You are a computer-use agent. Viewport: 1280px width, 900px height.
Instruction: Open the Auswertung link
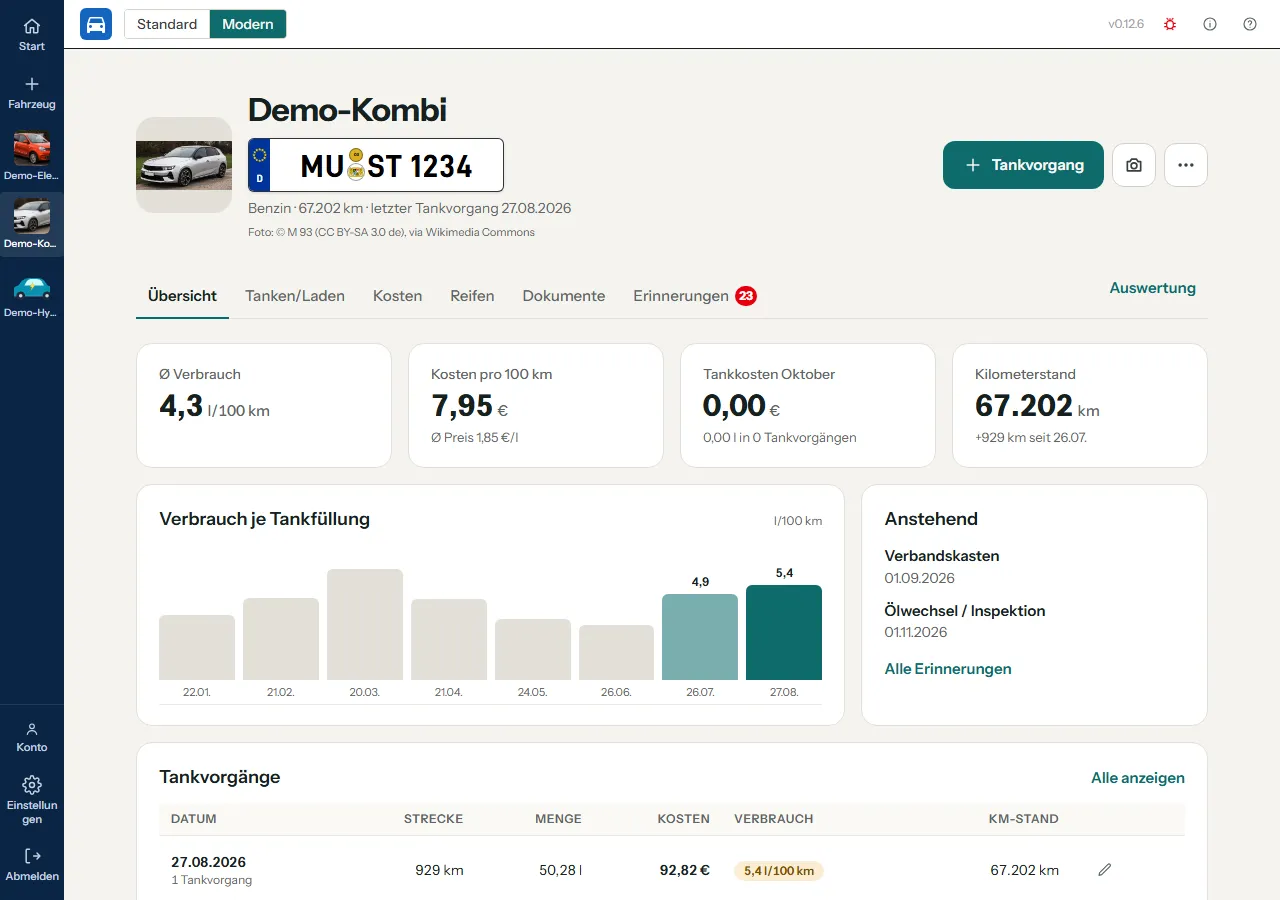[1152, 288]
